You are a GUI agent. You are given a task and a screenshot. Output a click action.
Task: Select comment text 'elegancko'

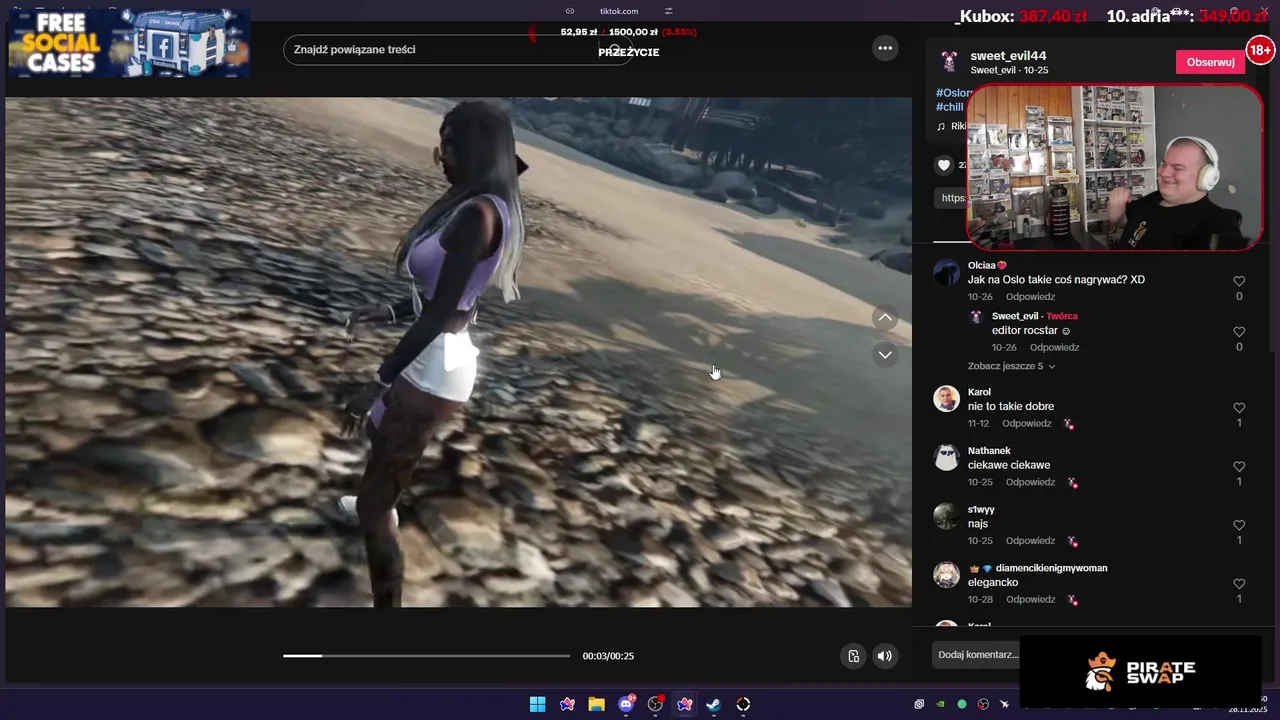click(x=993, y=582)
